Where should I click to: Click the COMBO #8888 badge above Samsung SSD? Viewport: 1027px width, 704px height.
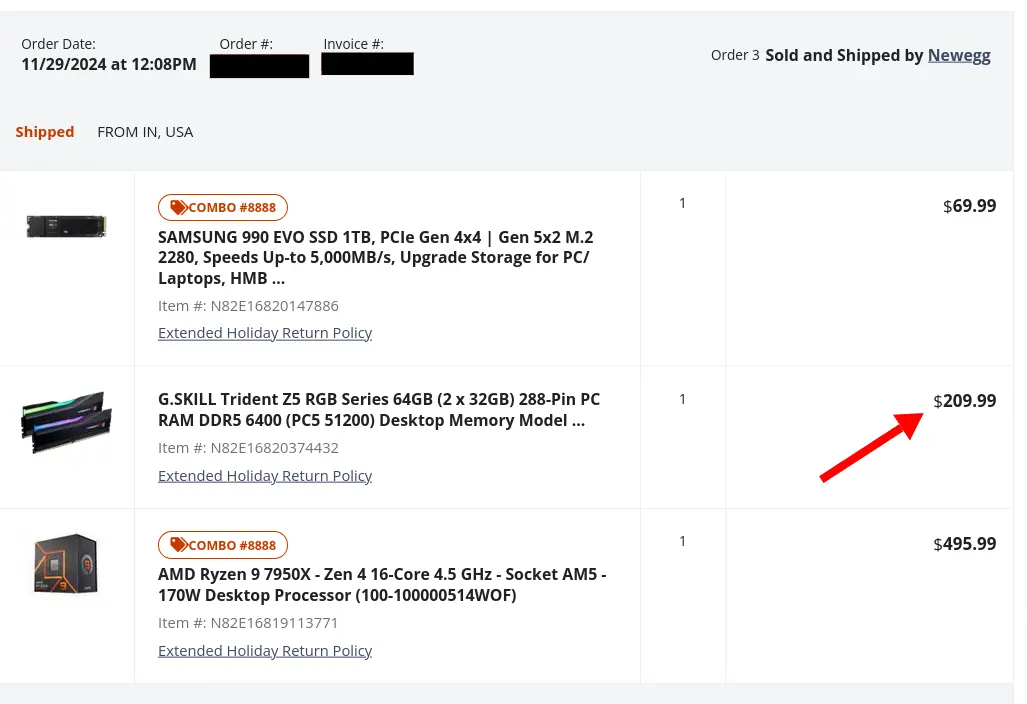point(223,208)
